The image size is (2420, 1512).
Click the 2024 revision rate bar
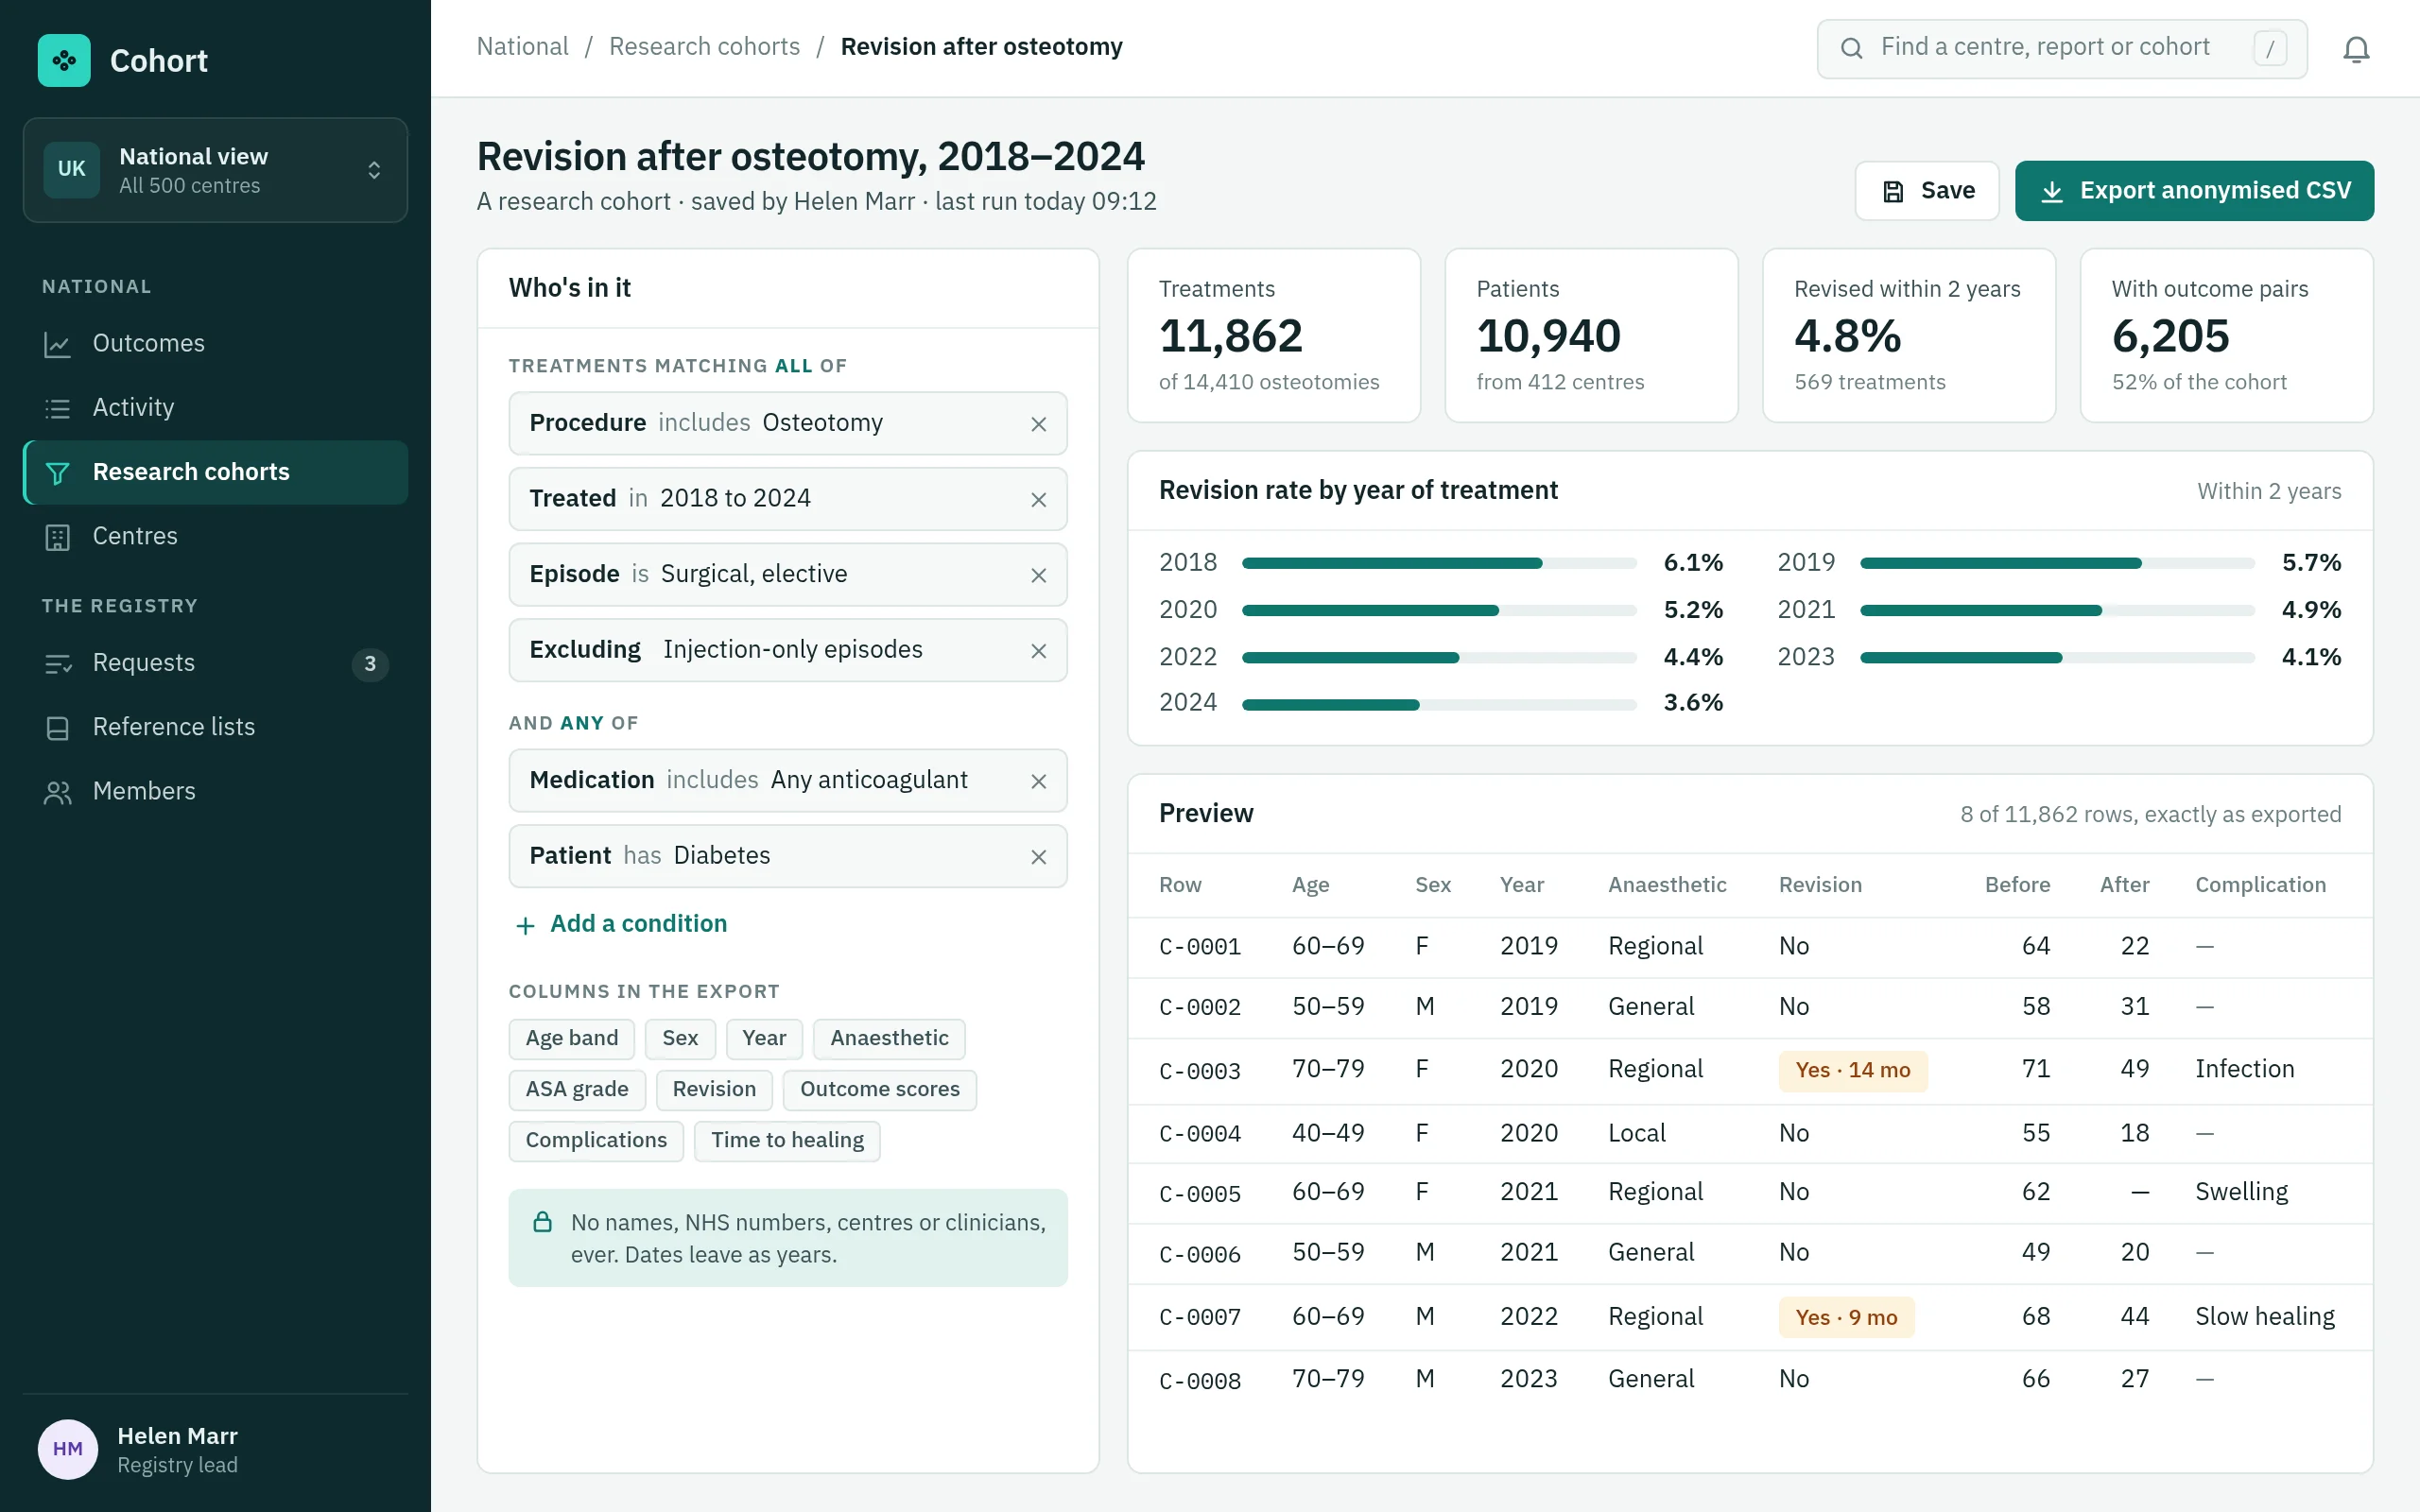tap(1439, 704)
